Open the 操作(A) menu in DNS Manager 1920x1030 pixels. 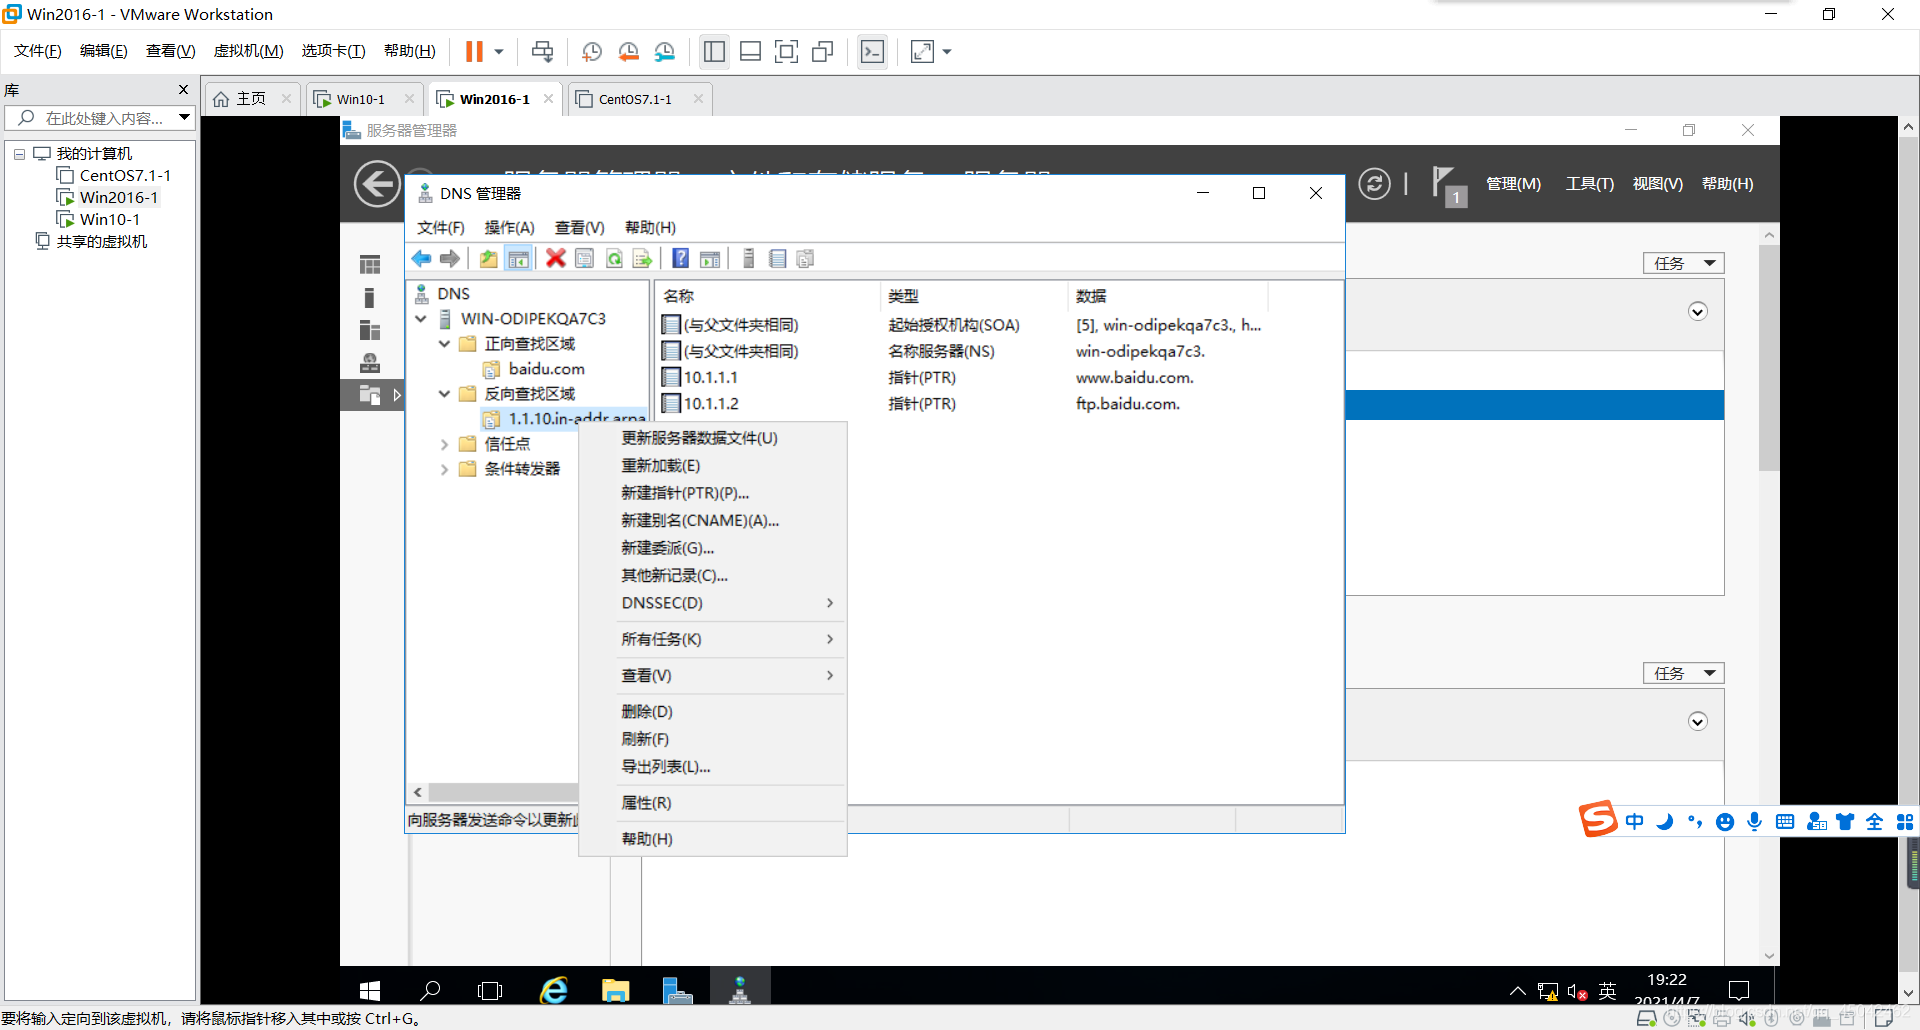[x=510, y=228]
